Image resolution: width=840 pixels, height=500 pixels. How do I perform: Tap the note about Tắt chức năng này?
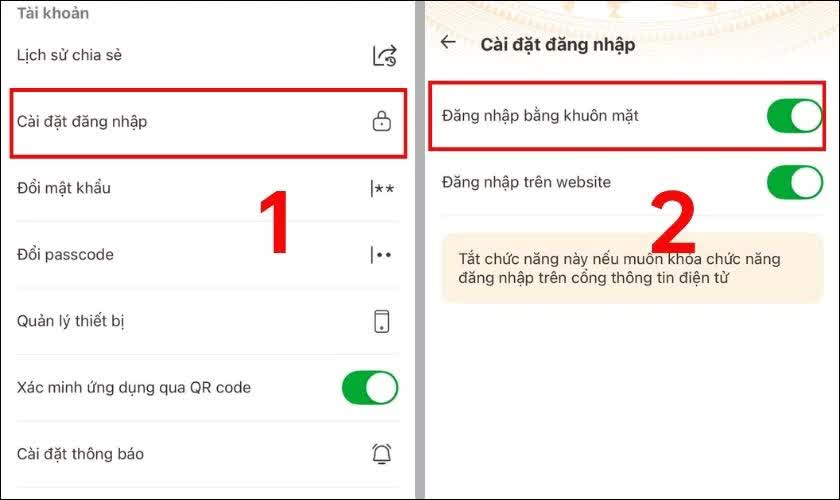click(632, 268)
